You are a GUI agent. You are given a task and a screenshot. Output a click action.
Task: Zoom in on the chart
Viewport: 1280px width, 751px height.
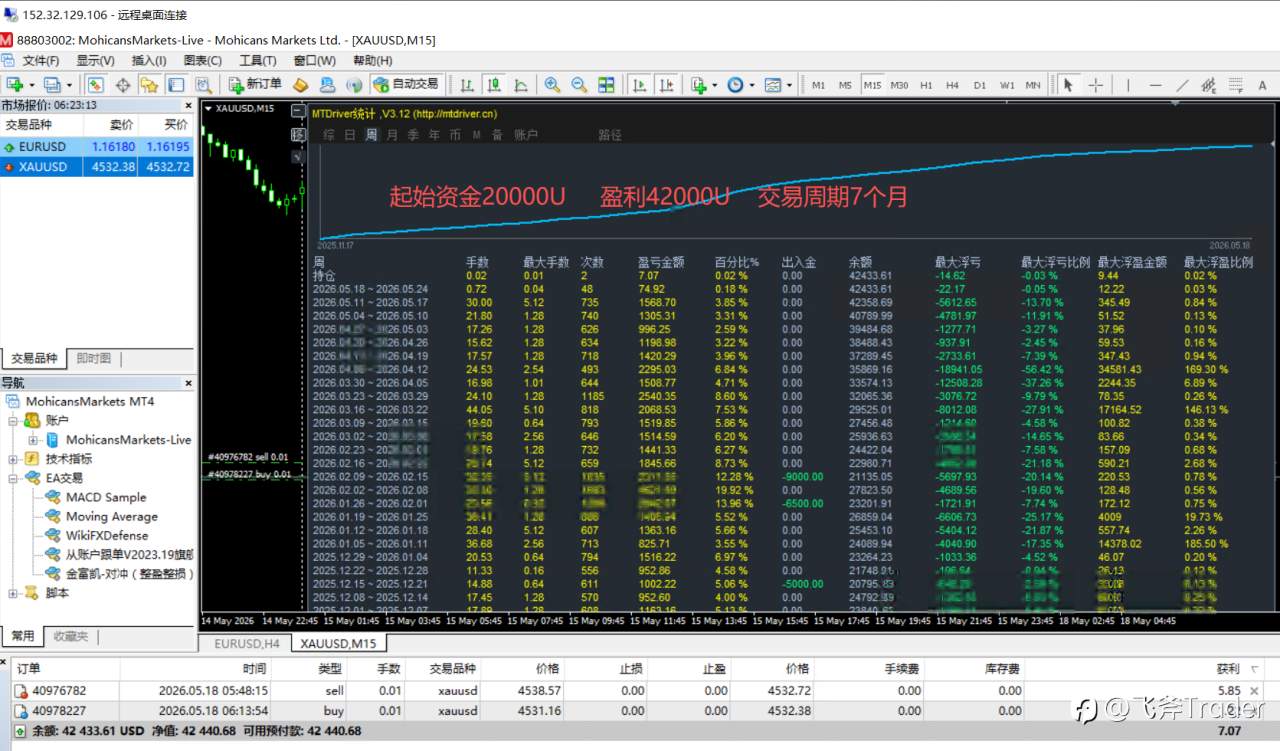(x=552, y=85)
